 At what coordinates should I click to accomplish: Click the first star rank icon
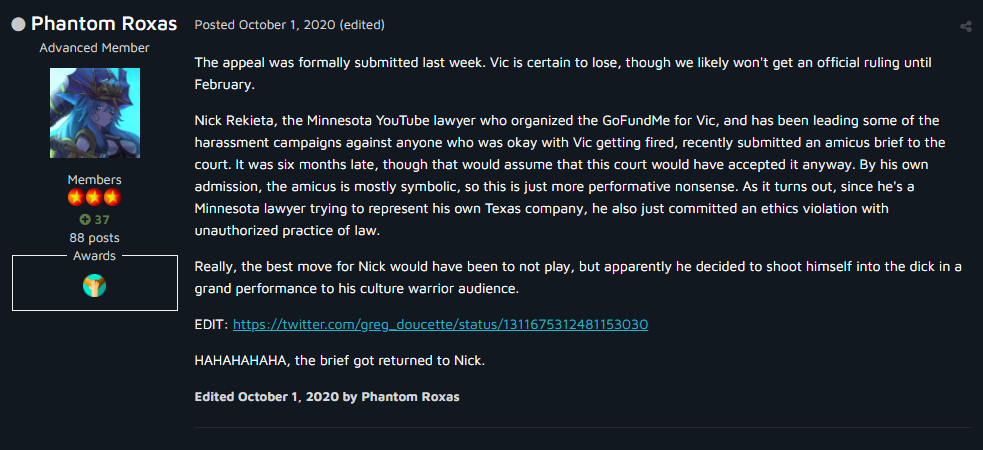(x=76, y=199)
